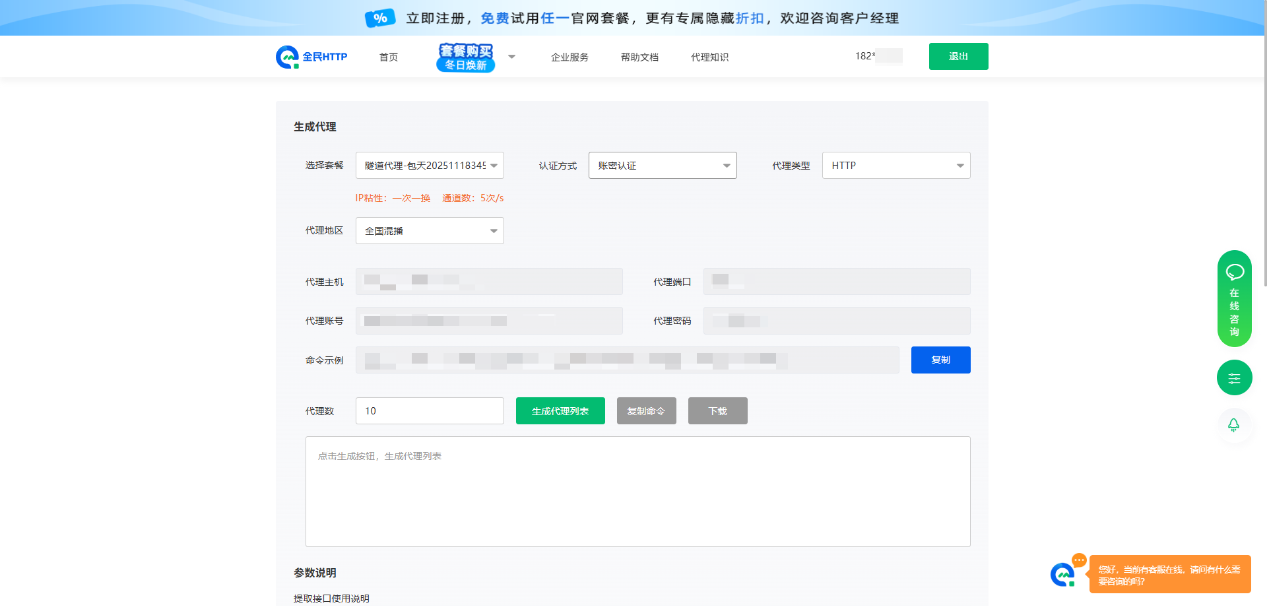Click the percent discount icon in banner
1267x606 pixels.
coord(379,18)
